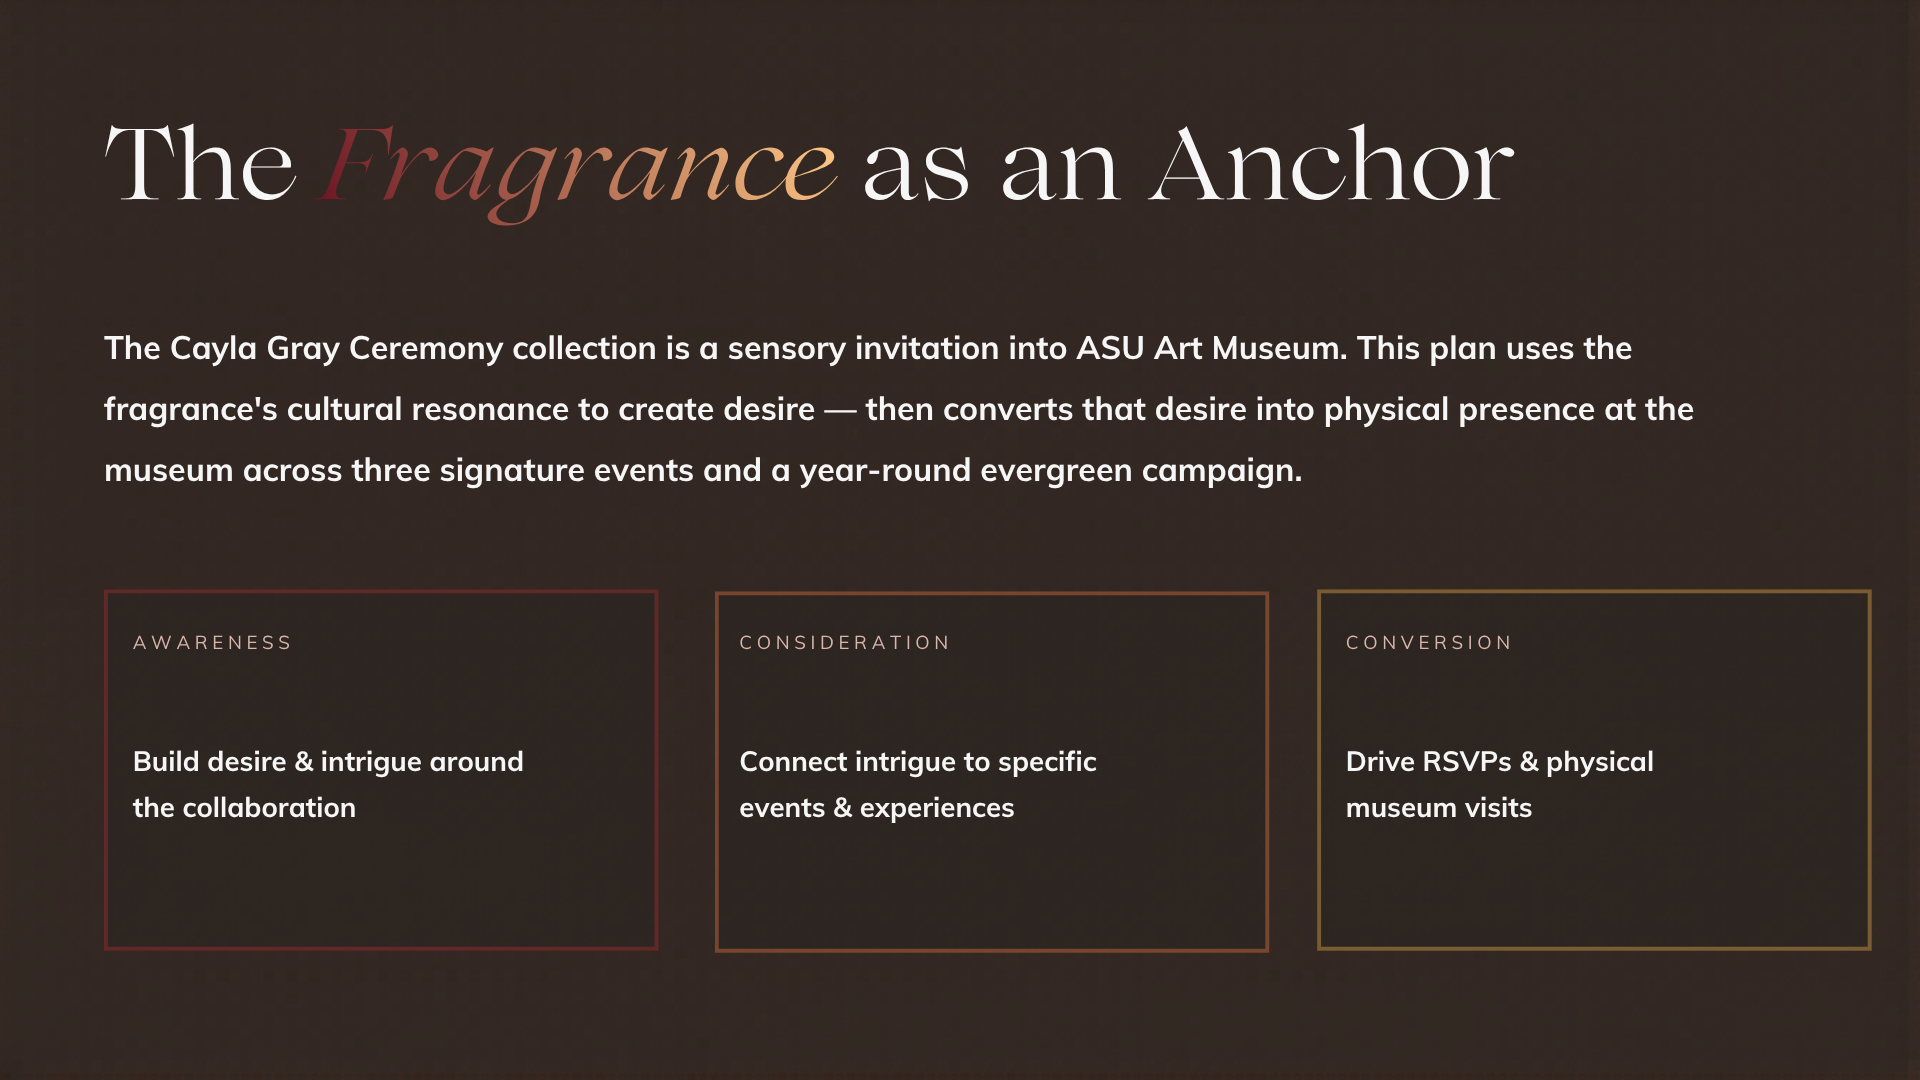Click the 'CONVERSION' card label
1920x1080 pixels.
click(1429, 643)
